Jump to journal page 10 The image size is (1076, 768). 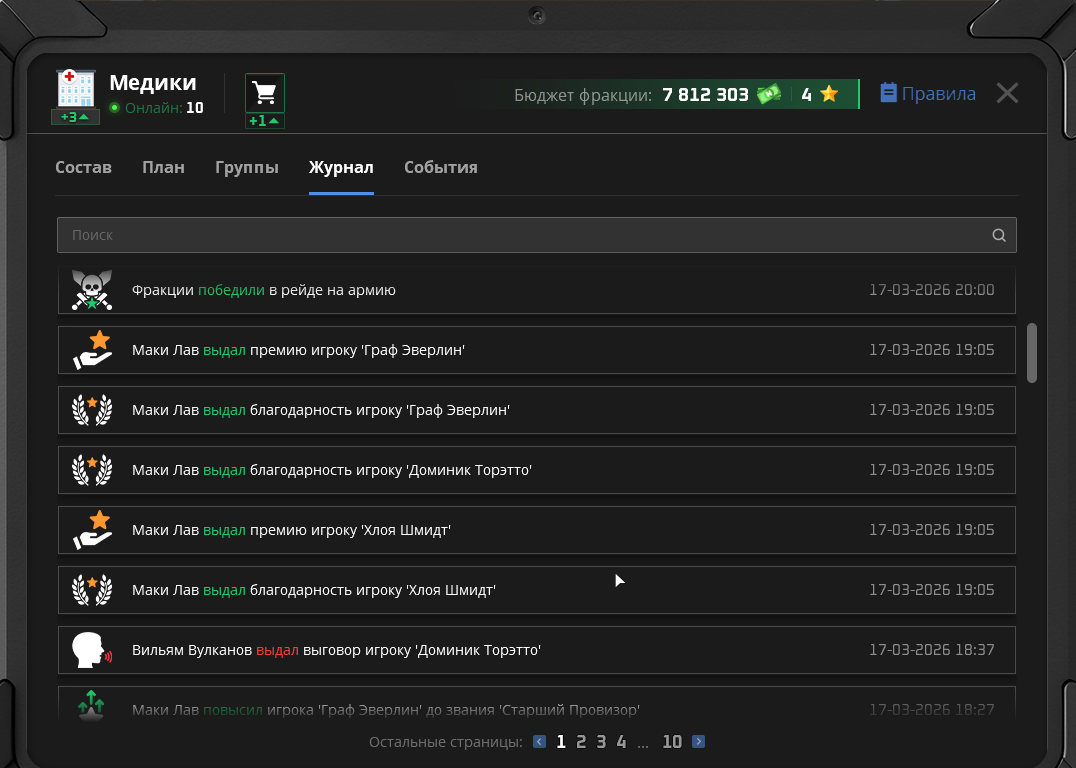[x=672, y=742]
